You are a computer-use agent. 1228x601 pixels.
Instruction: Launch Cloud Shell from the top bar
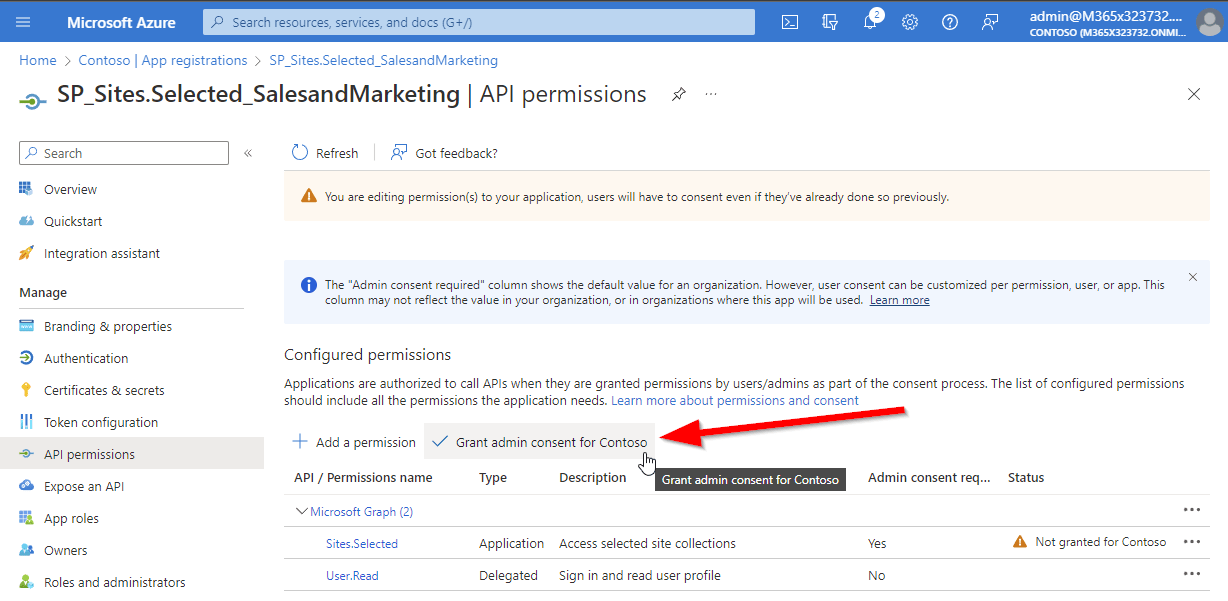tap(790, 22)
